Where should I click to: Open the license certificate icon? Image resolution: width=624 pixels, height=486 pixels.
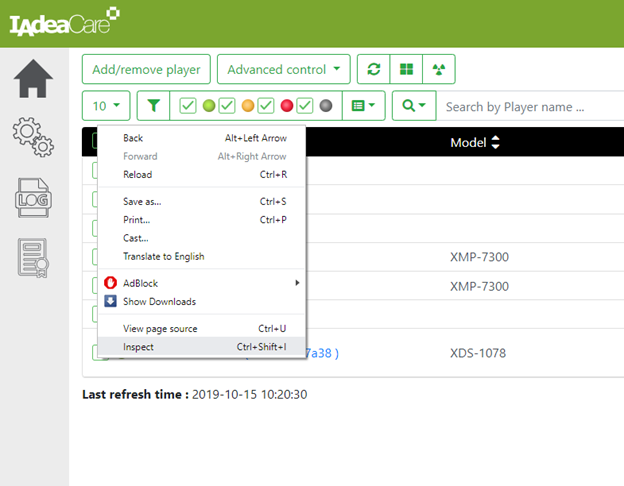33,258
